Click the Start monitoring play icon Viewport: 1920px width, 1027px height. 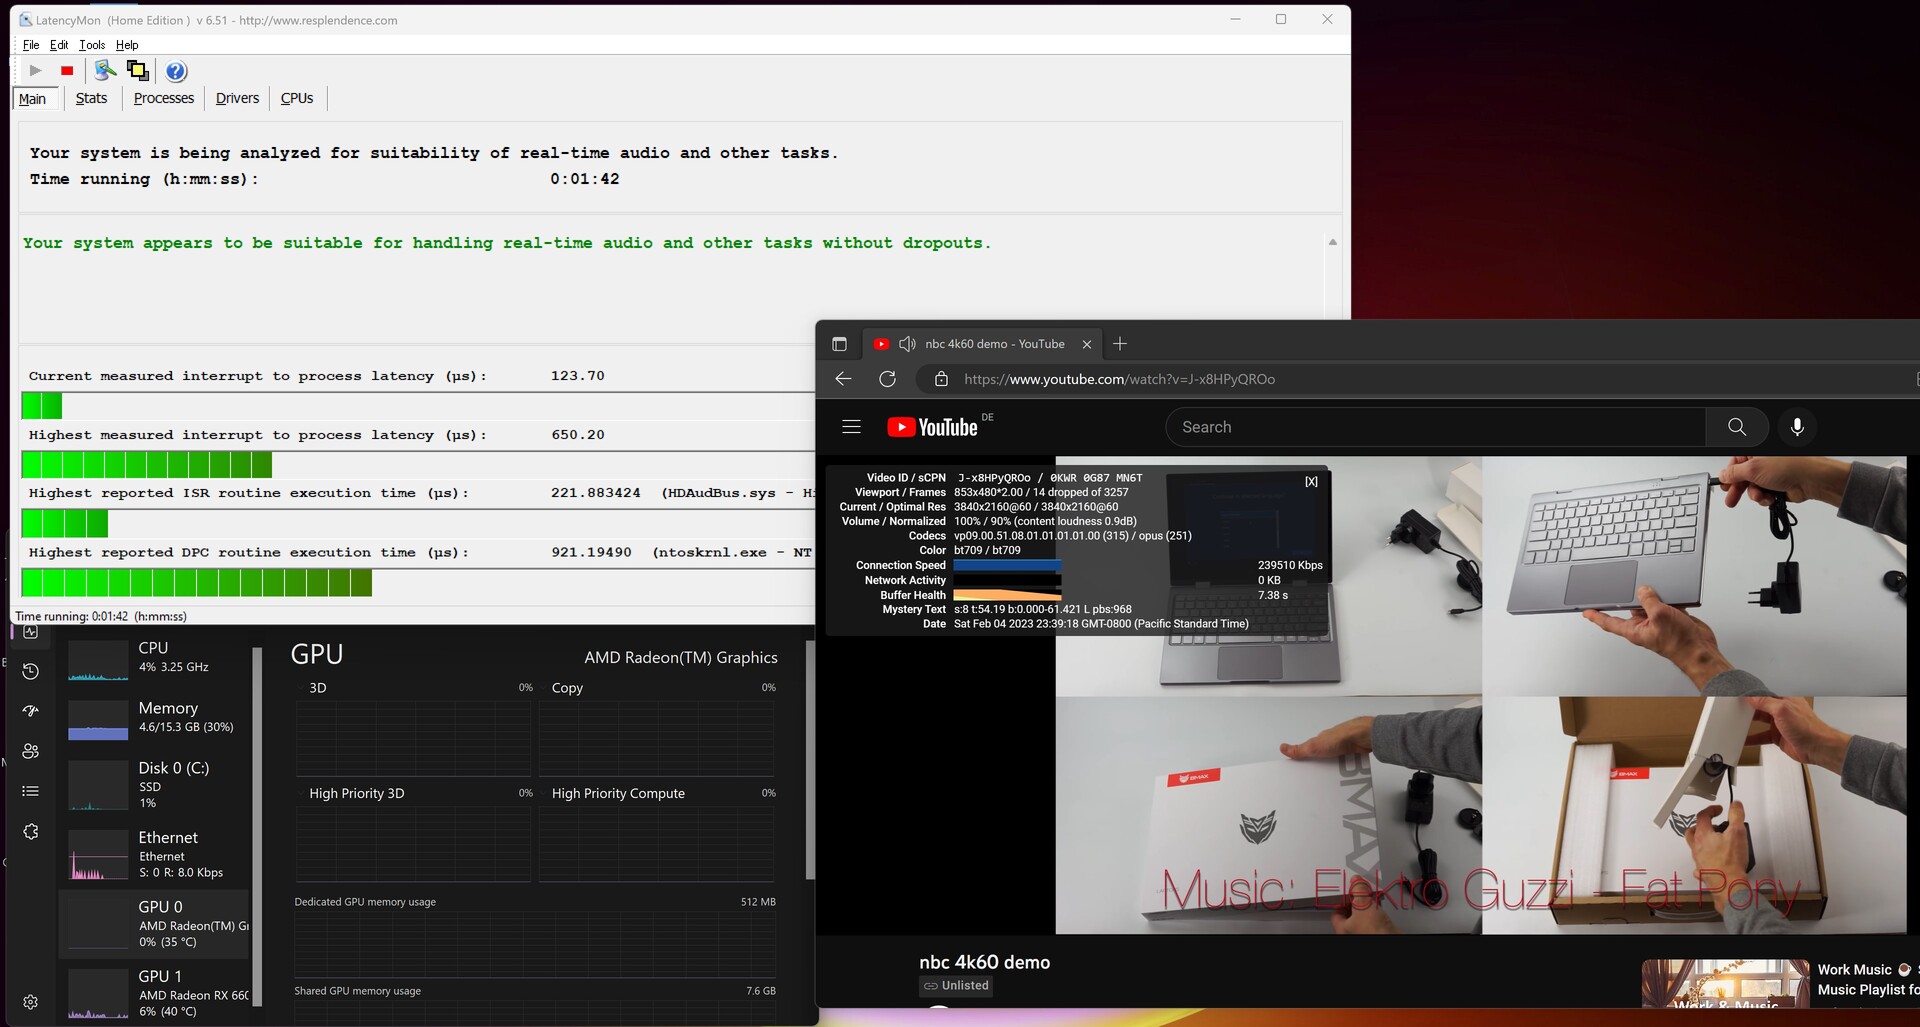click(x=35, y=71)
